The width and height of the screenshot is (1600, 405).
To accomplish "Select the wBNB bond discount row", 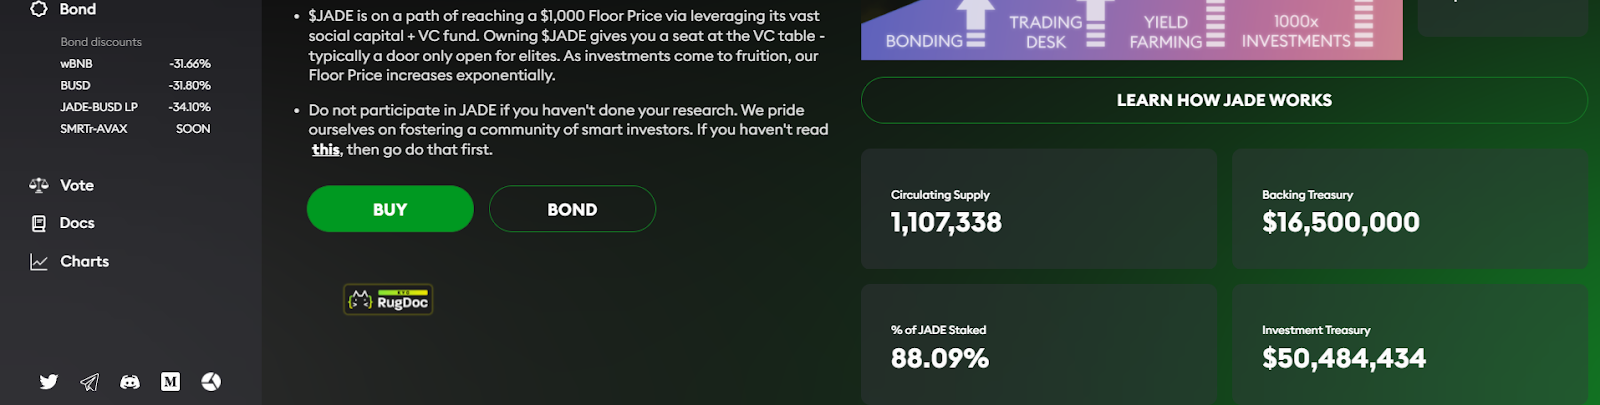I will point(135,64).
